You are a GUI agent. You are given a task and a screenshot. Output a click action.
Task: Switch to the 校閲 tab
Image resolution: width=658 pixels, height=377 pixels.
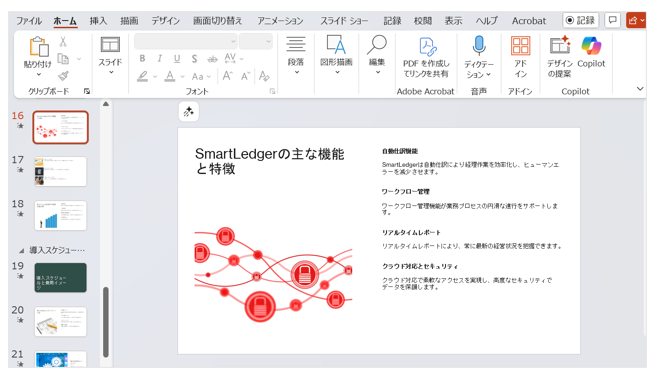423,21
